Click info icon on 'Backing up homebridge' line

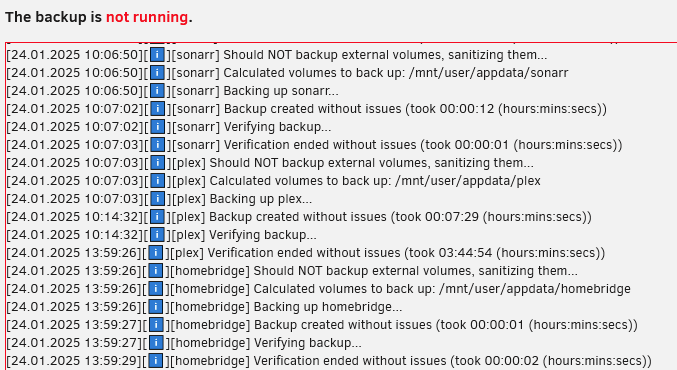tap(156, 307)
